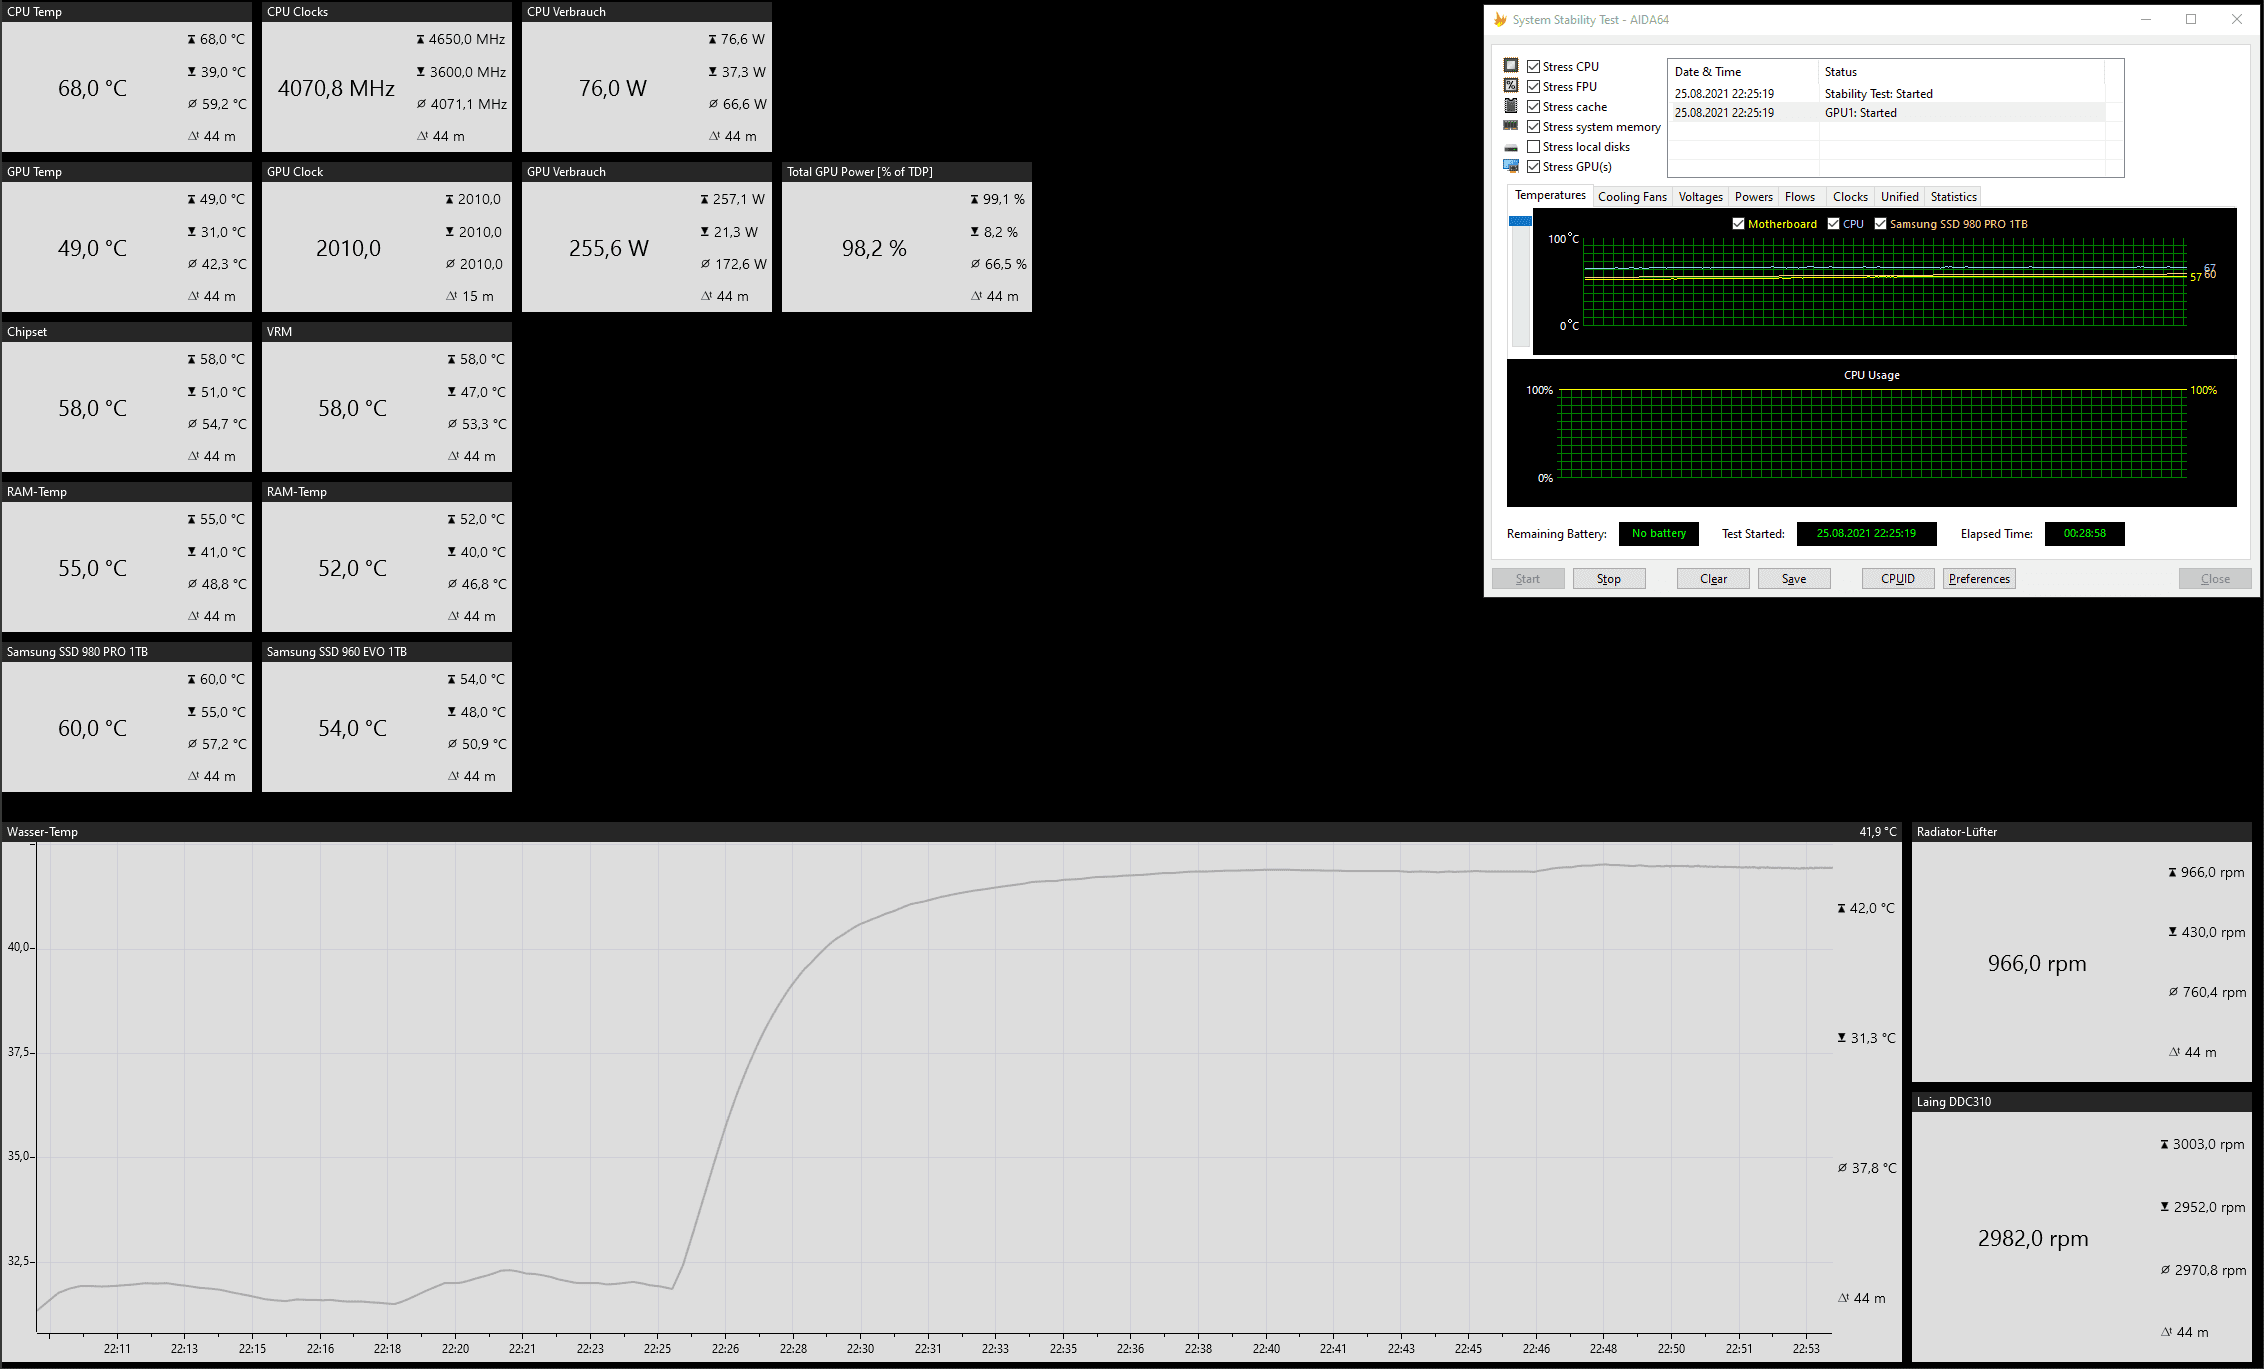Open the Flows tab

[1800, 197]
